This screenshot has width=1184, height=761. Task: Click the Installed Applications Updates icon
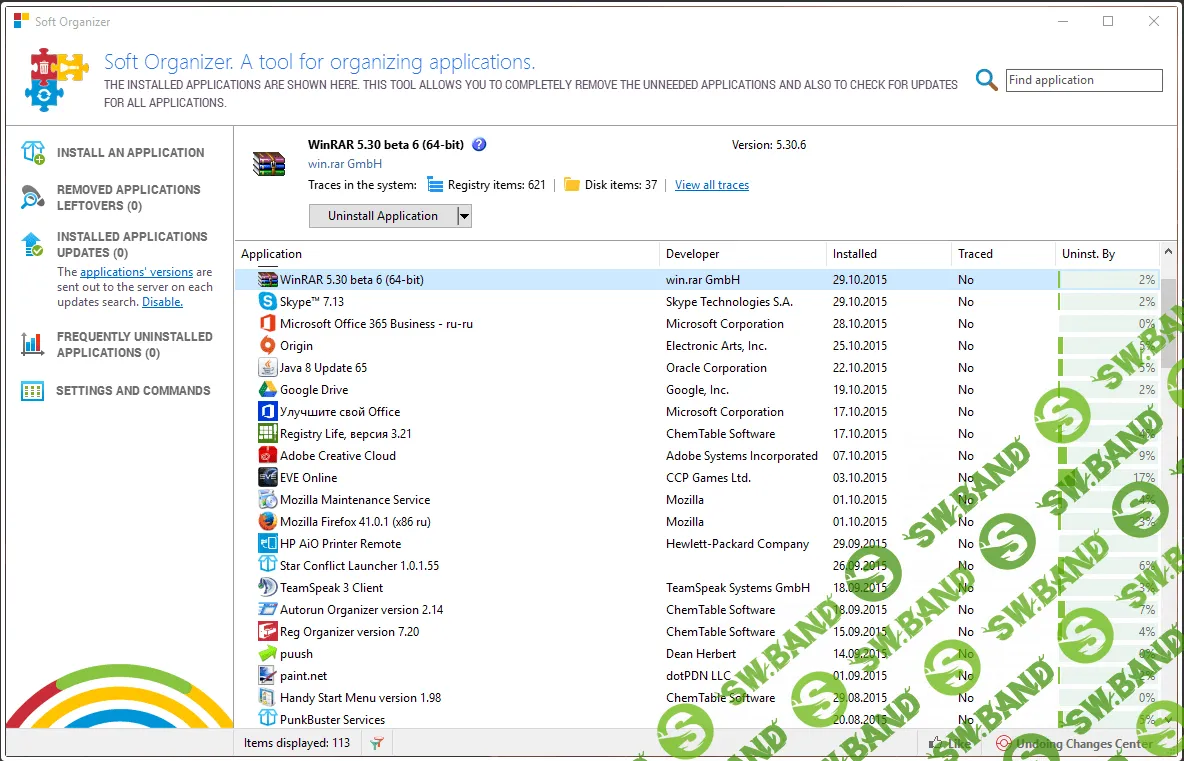point(33,245)
